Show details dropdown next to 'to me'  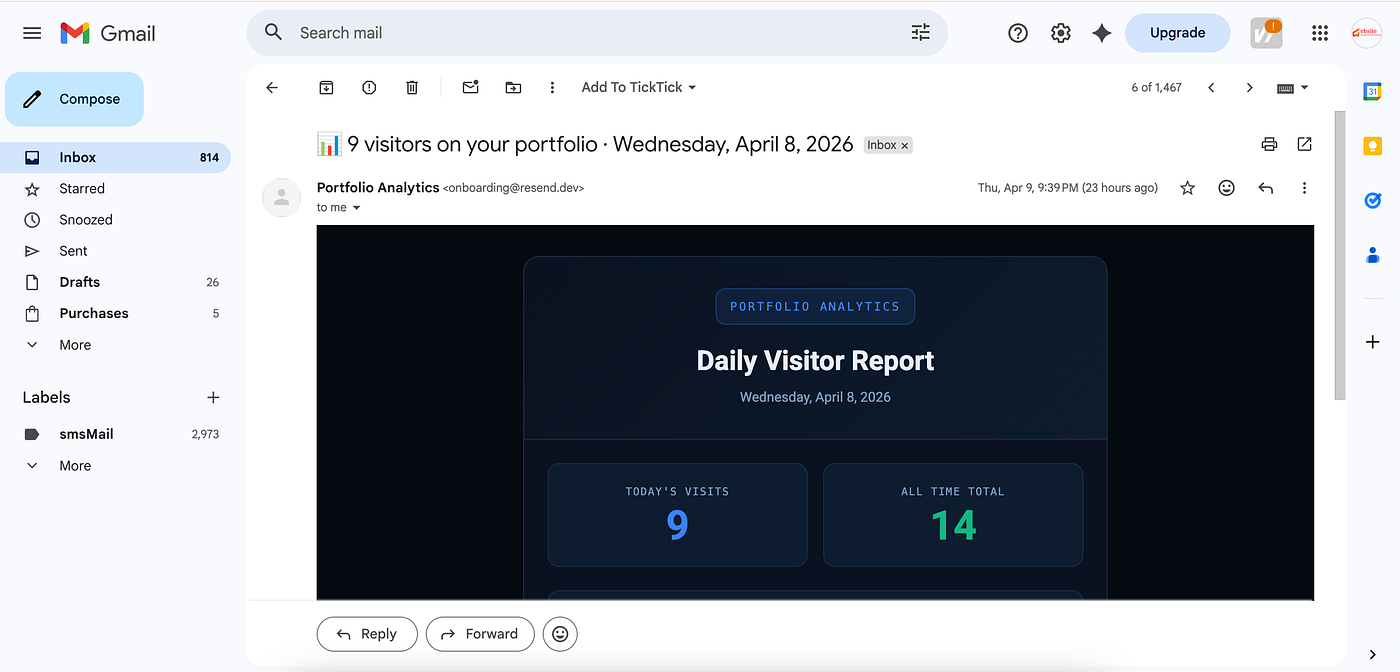356,208
